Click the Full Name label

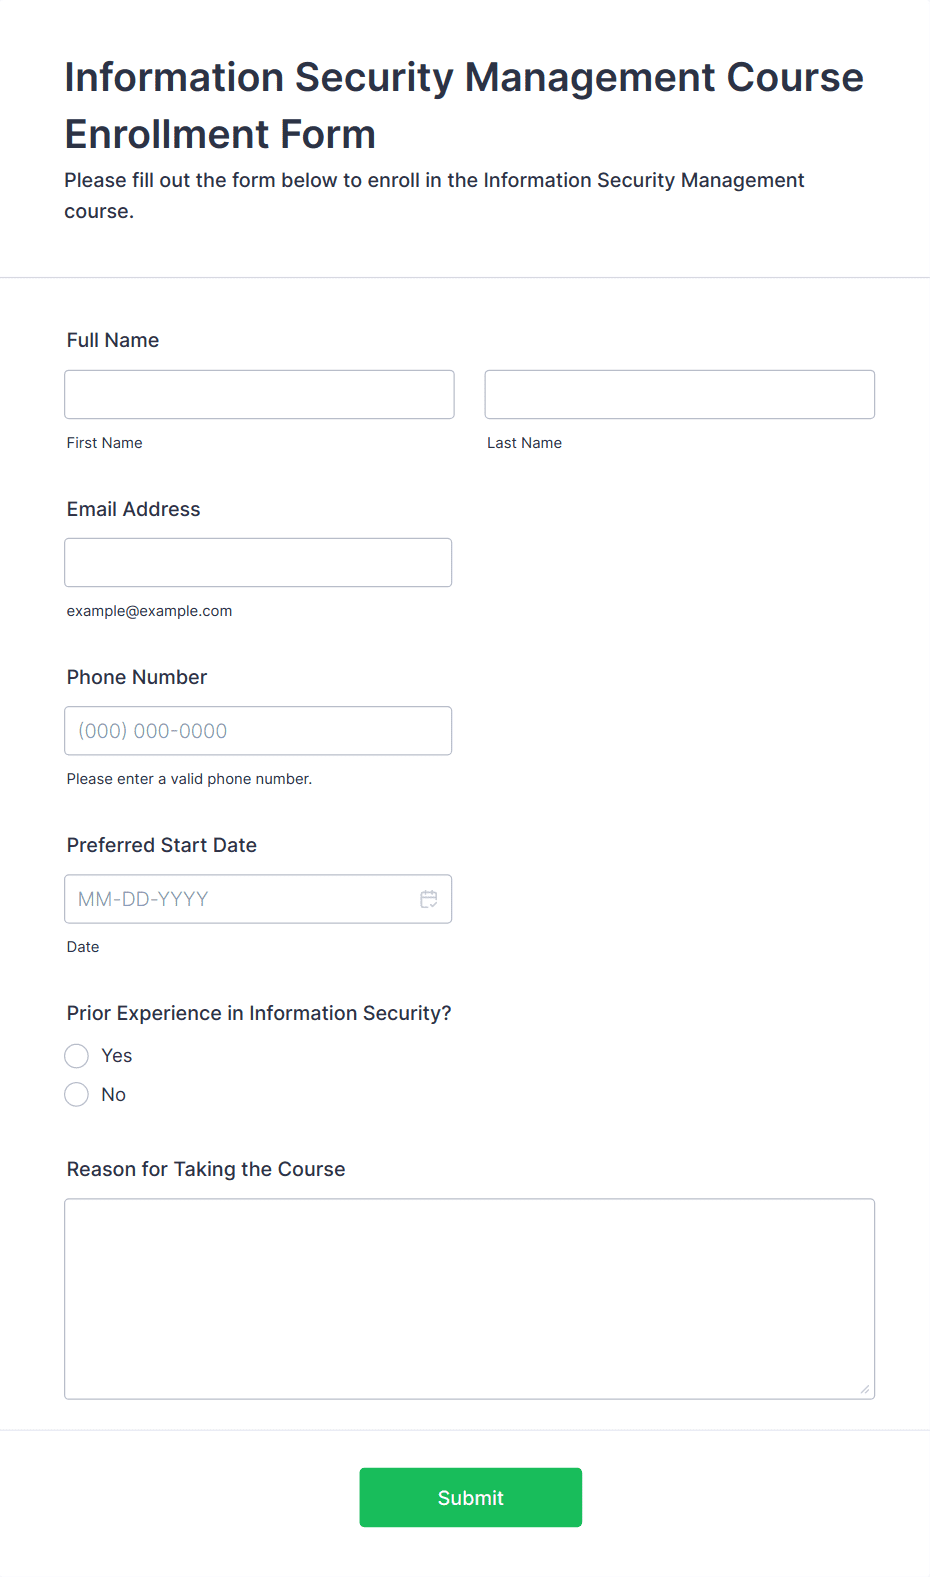click(x=113, y=340)
